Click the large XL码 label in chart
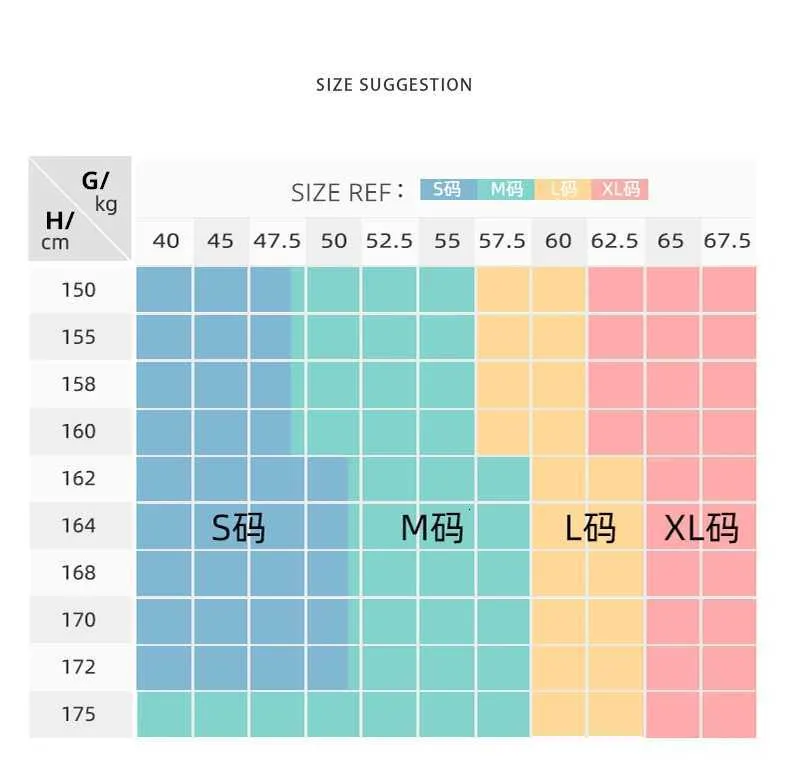 click(x=701, y=527)
